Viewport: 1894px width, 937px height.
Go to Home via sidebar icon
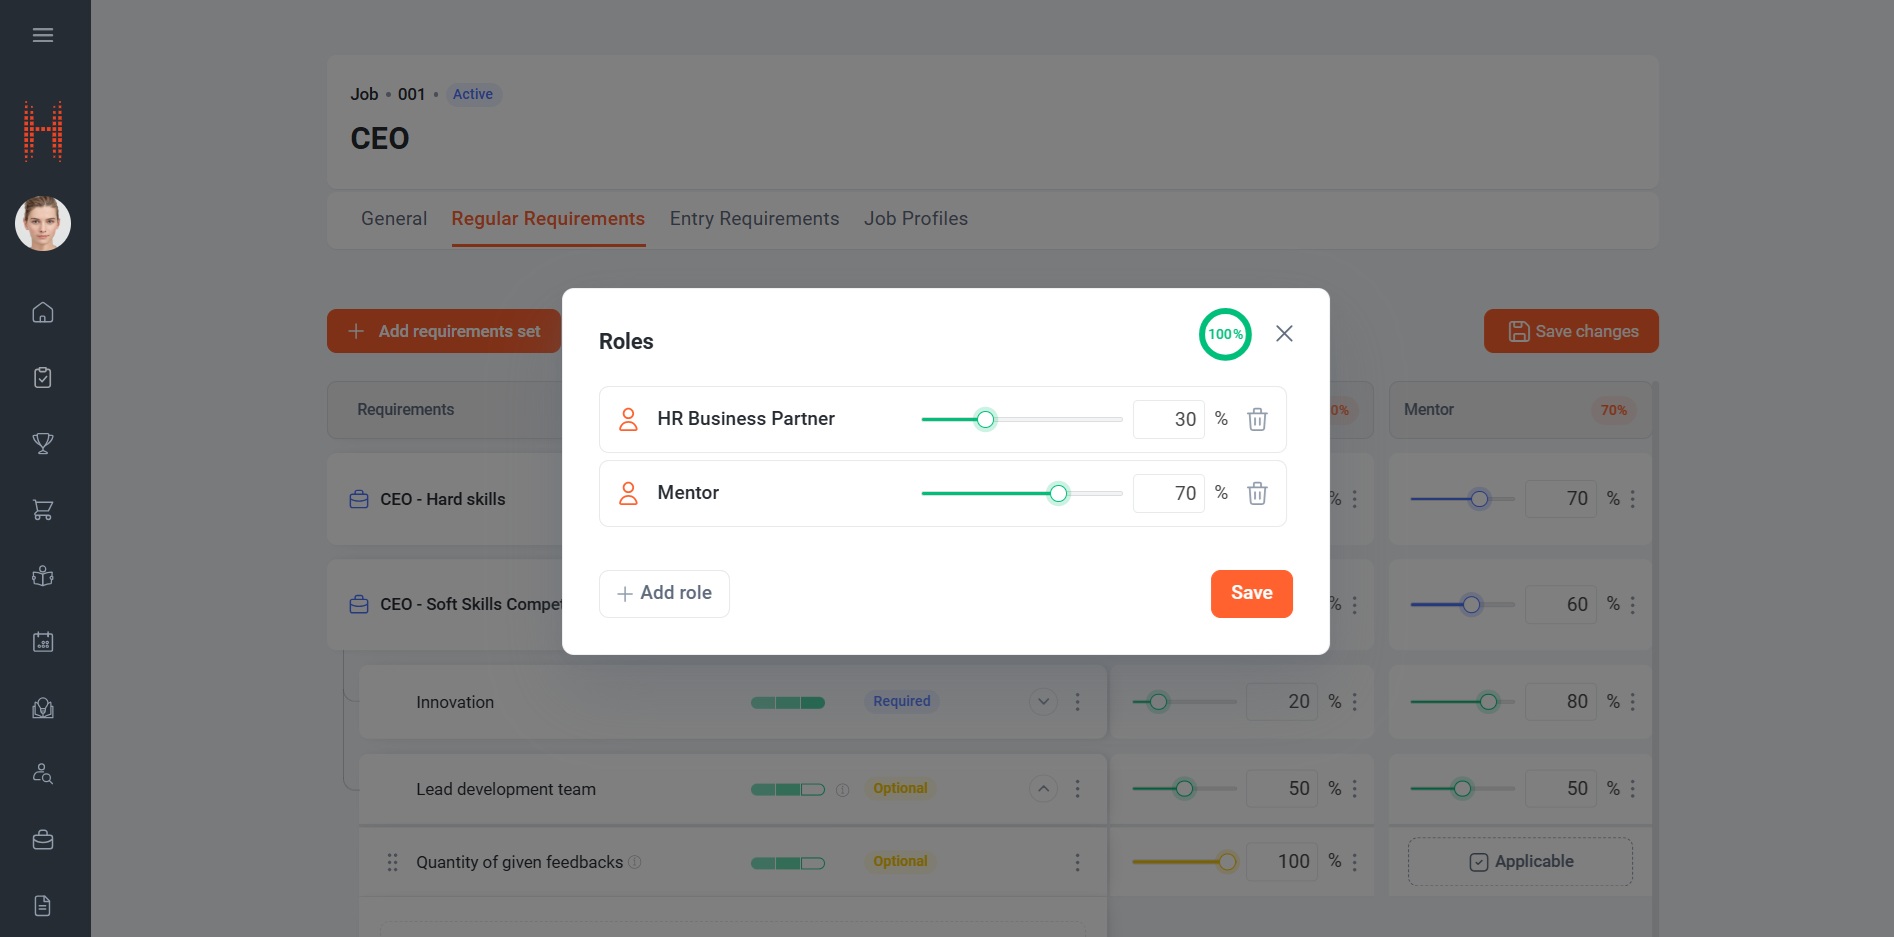(x=43, y=312)
